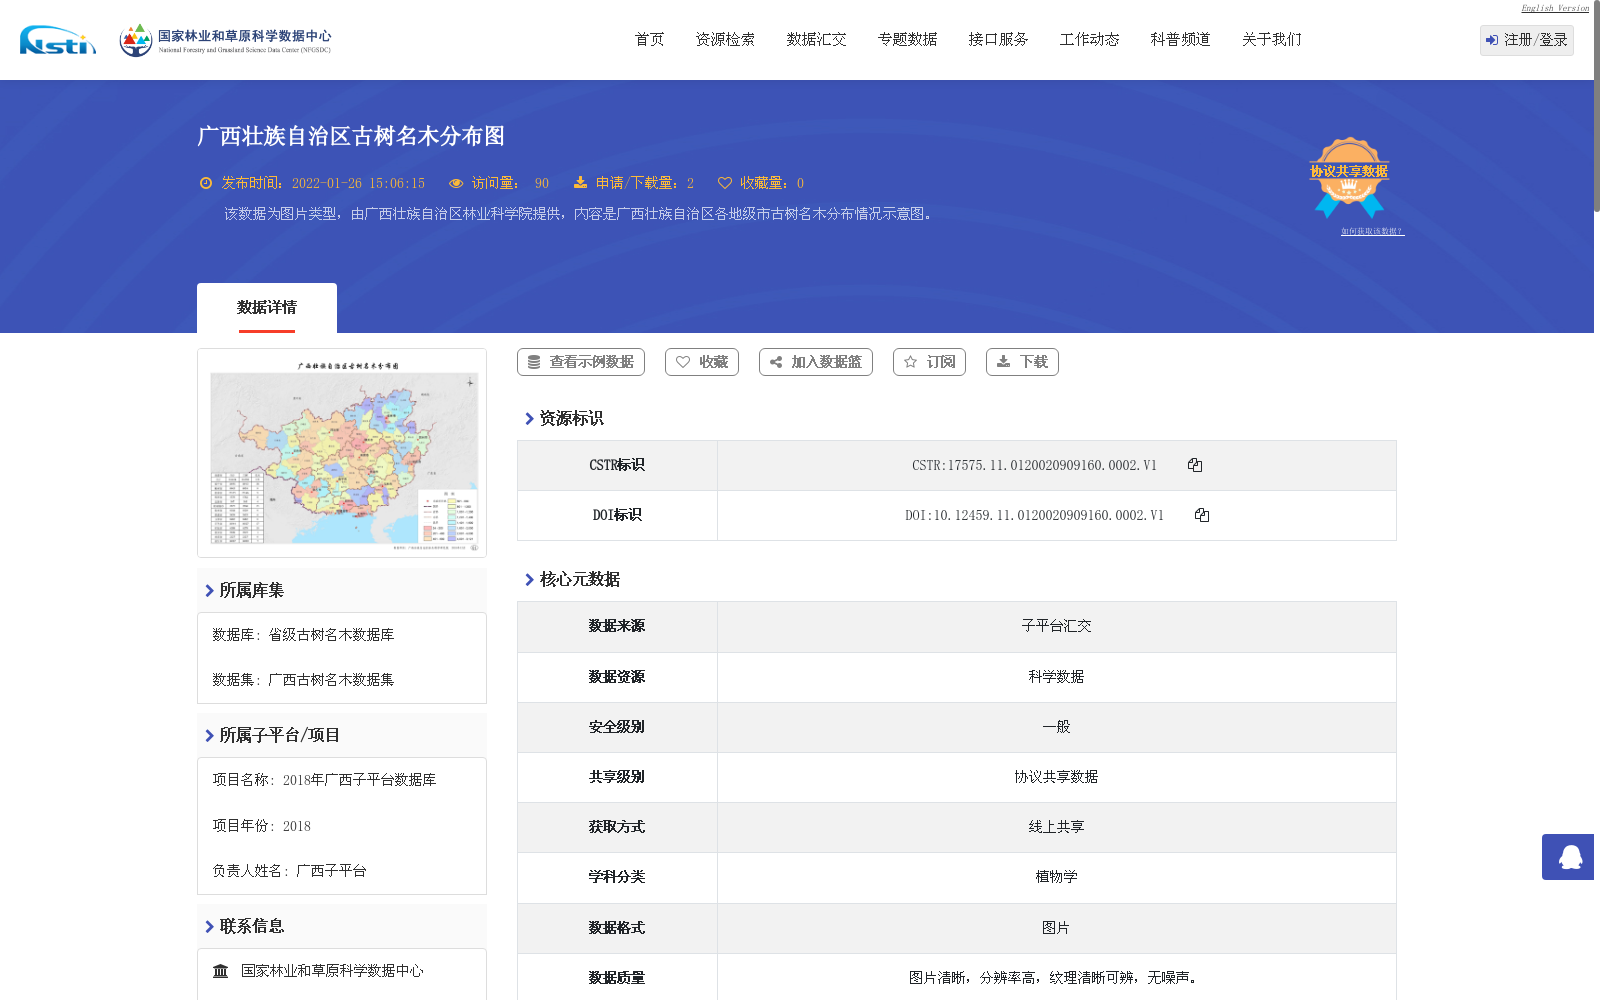Click the 线上共享 cell
This screenshot has width=1600, height=1000.
(x=1056, y=827)
